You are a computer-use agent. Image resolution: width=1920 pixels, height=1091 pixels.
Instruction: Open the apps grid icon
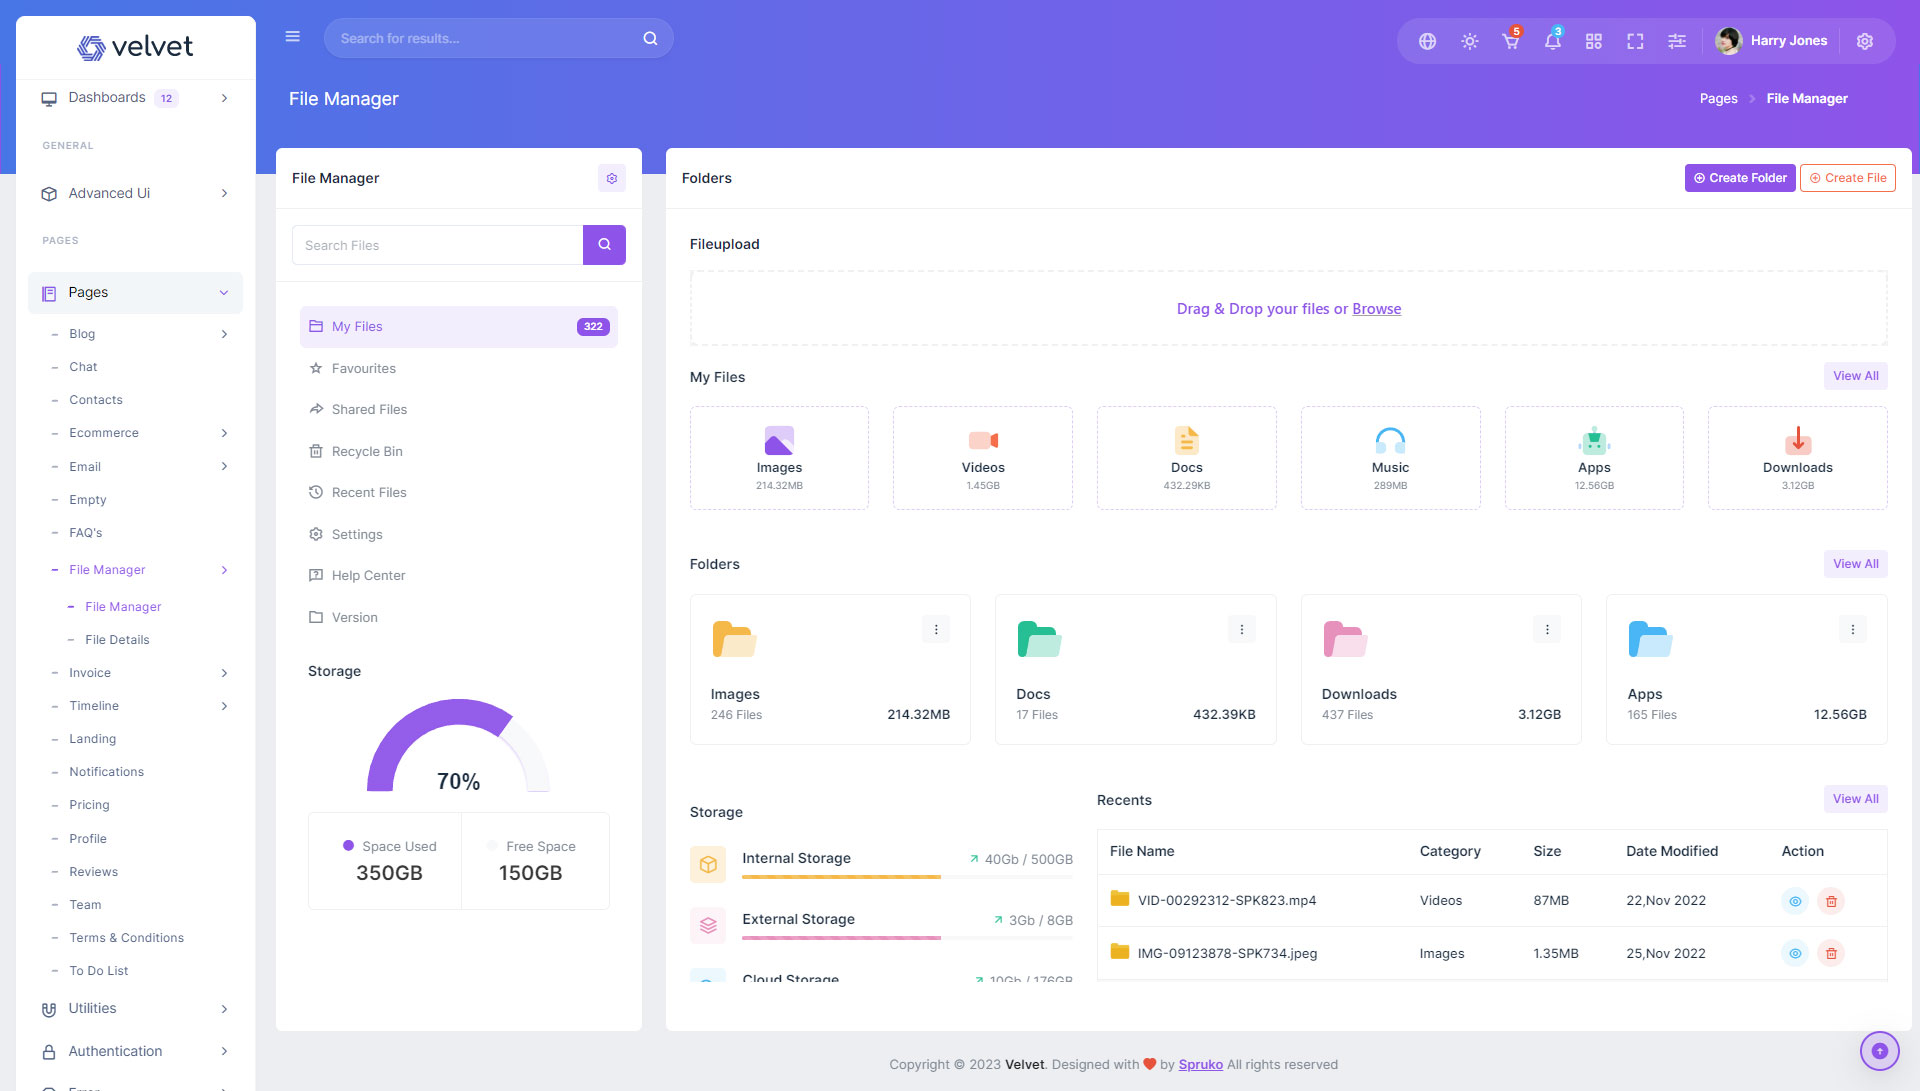[x=1593, y=41]
